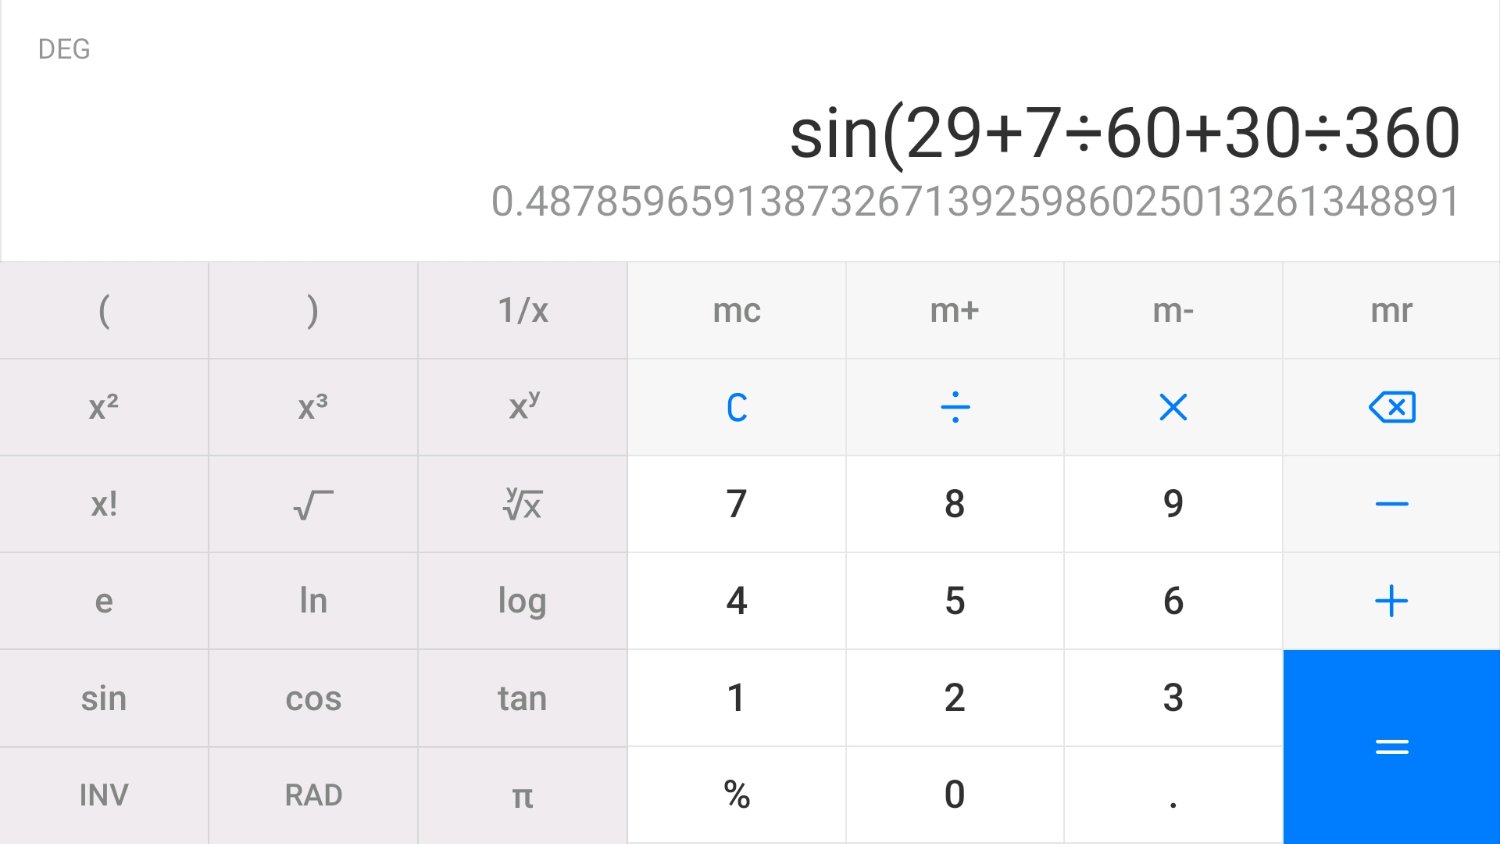This screenshot has height=844, width=1500.
Task: Tap the sin expression in the display
Action: [1125, 133]
